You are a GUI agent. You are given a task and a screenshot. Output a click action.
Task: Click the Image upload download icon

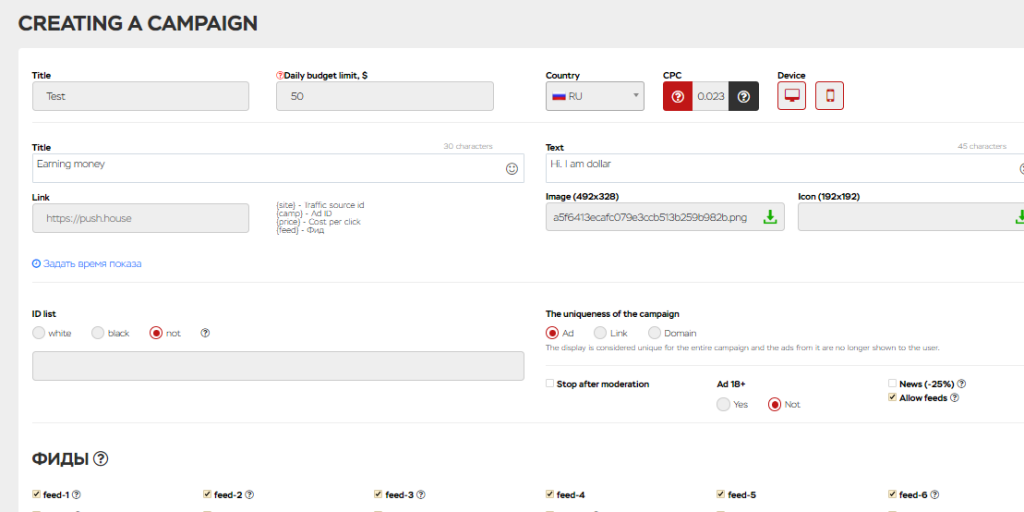tap(770, 217)
